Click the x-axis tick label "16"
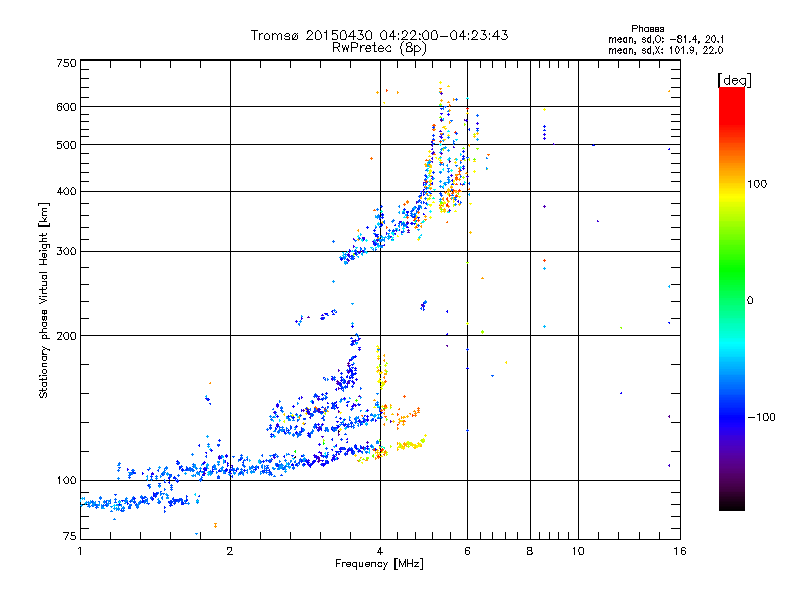The height and width of the screenshot is (600, 800). (680, 551)
